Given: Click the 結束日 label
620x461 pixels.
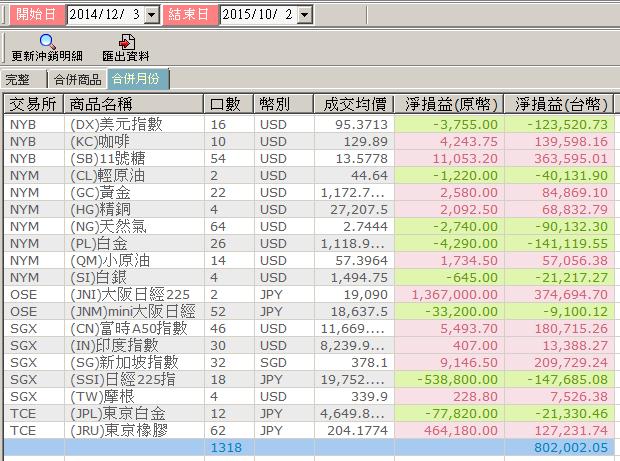Looking at the screenshot, I should point(189,15).
